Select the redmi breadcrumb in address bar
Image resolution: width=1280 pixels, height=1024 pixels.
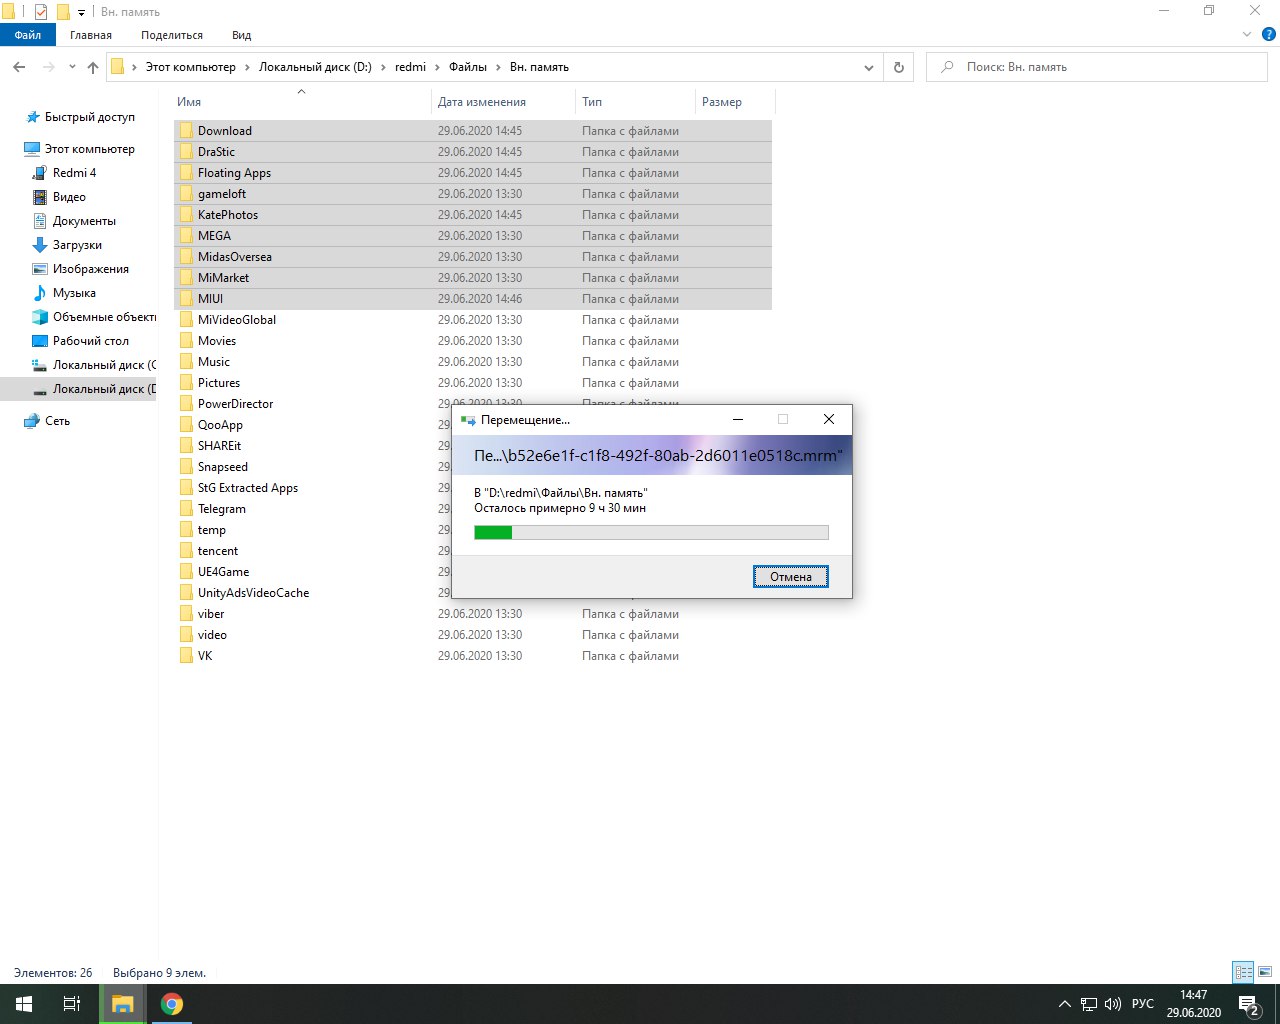click(410, 67)
